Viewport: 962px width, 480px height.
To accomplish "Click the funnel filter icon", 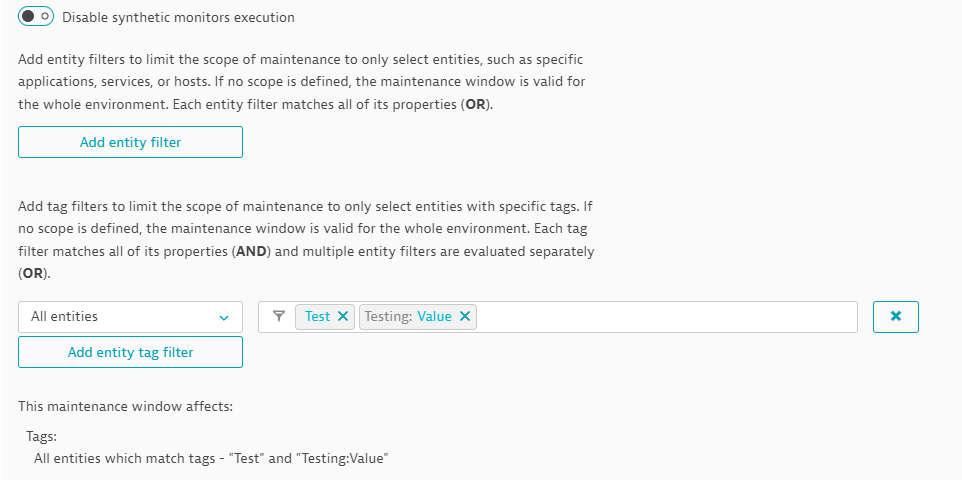I will pyautogui.click(x=279, y=317).
